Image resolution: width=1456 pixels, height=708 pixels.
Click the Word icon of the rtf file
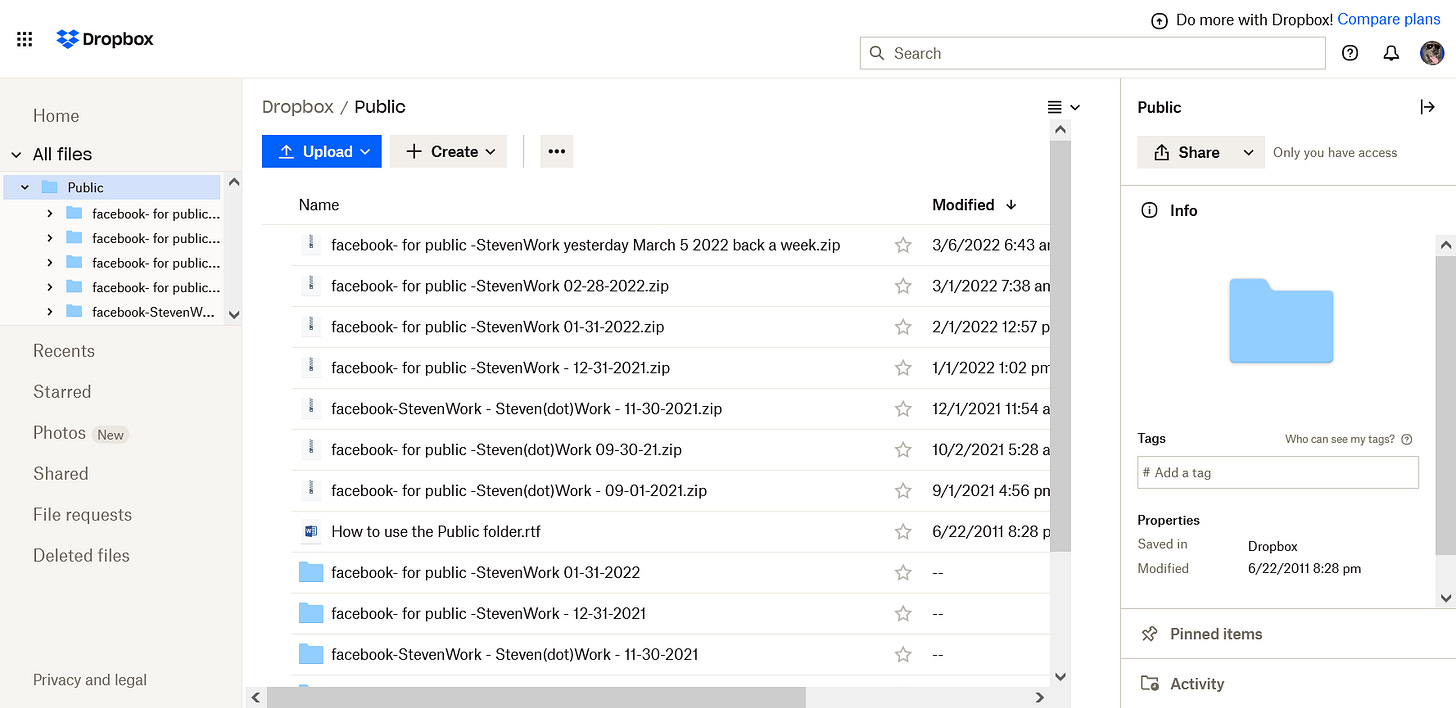pos(310,531)
